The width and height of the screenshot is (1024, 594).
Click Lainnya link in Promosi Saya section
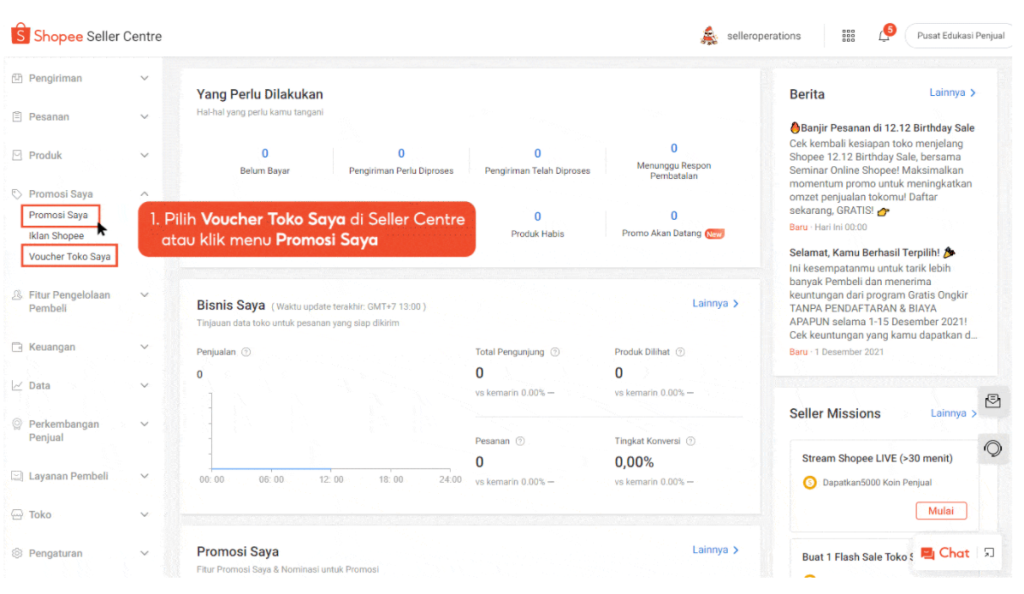pos(716,550)
